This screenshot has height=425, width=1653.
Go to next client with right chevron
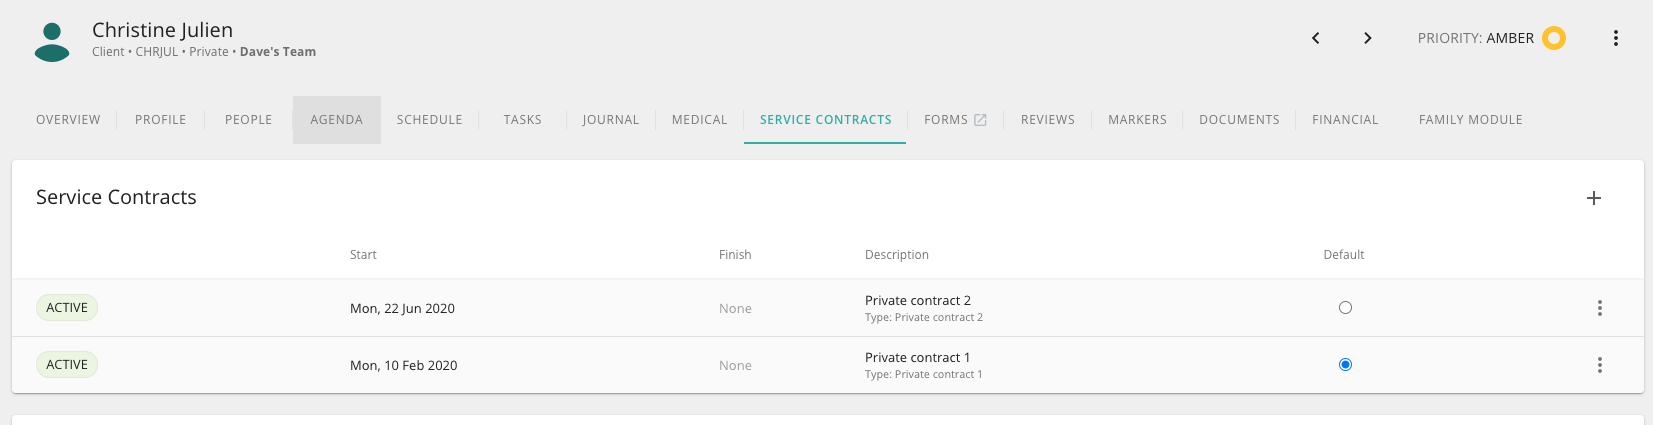tap(1368, 38)
